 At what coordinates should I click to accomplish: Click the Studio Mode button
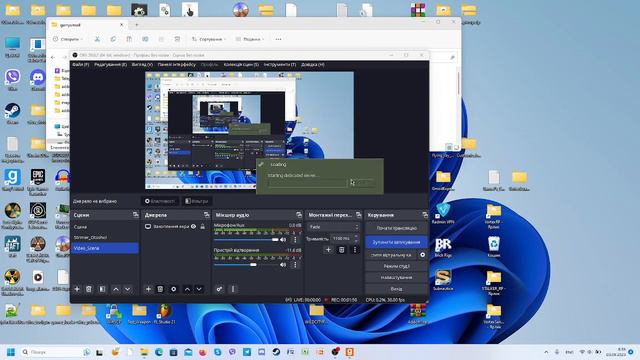[396, 266]
